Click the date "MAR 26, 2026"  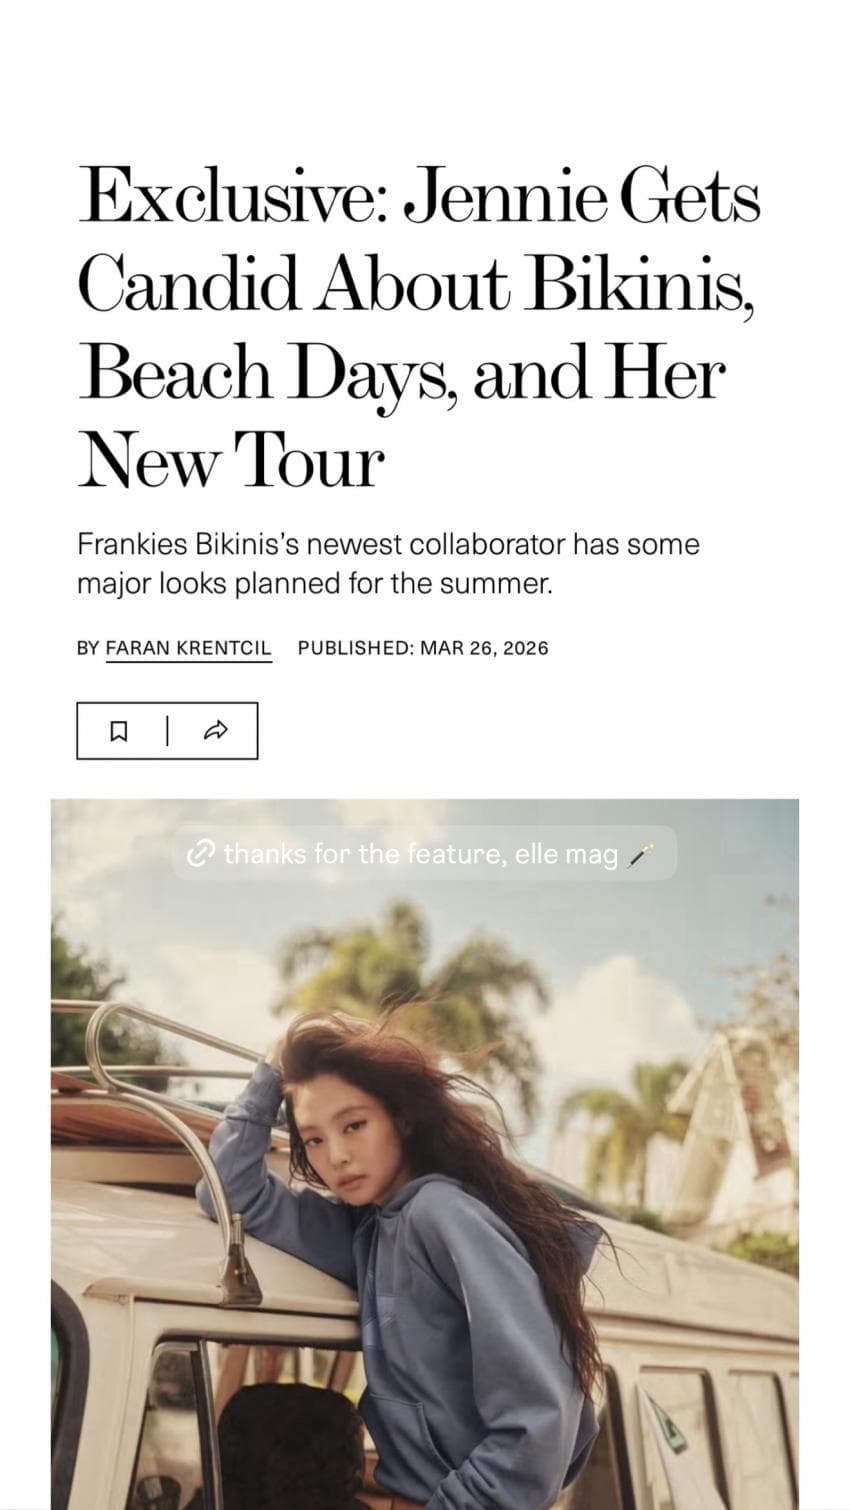pyautogui.click(x=484, y=648)
